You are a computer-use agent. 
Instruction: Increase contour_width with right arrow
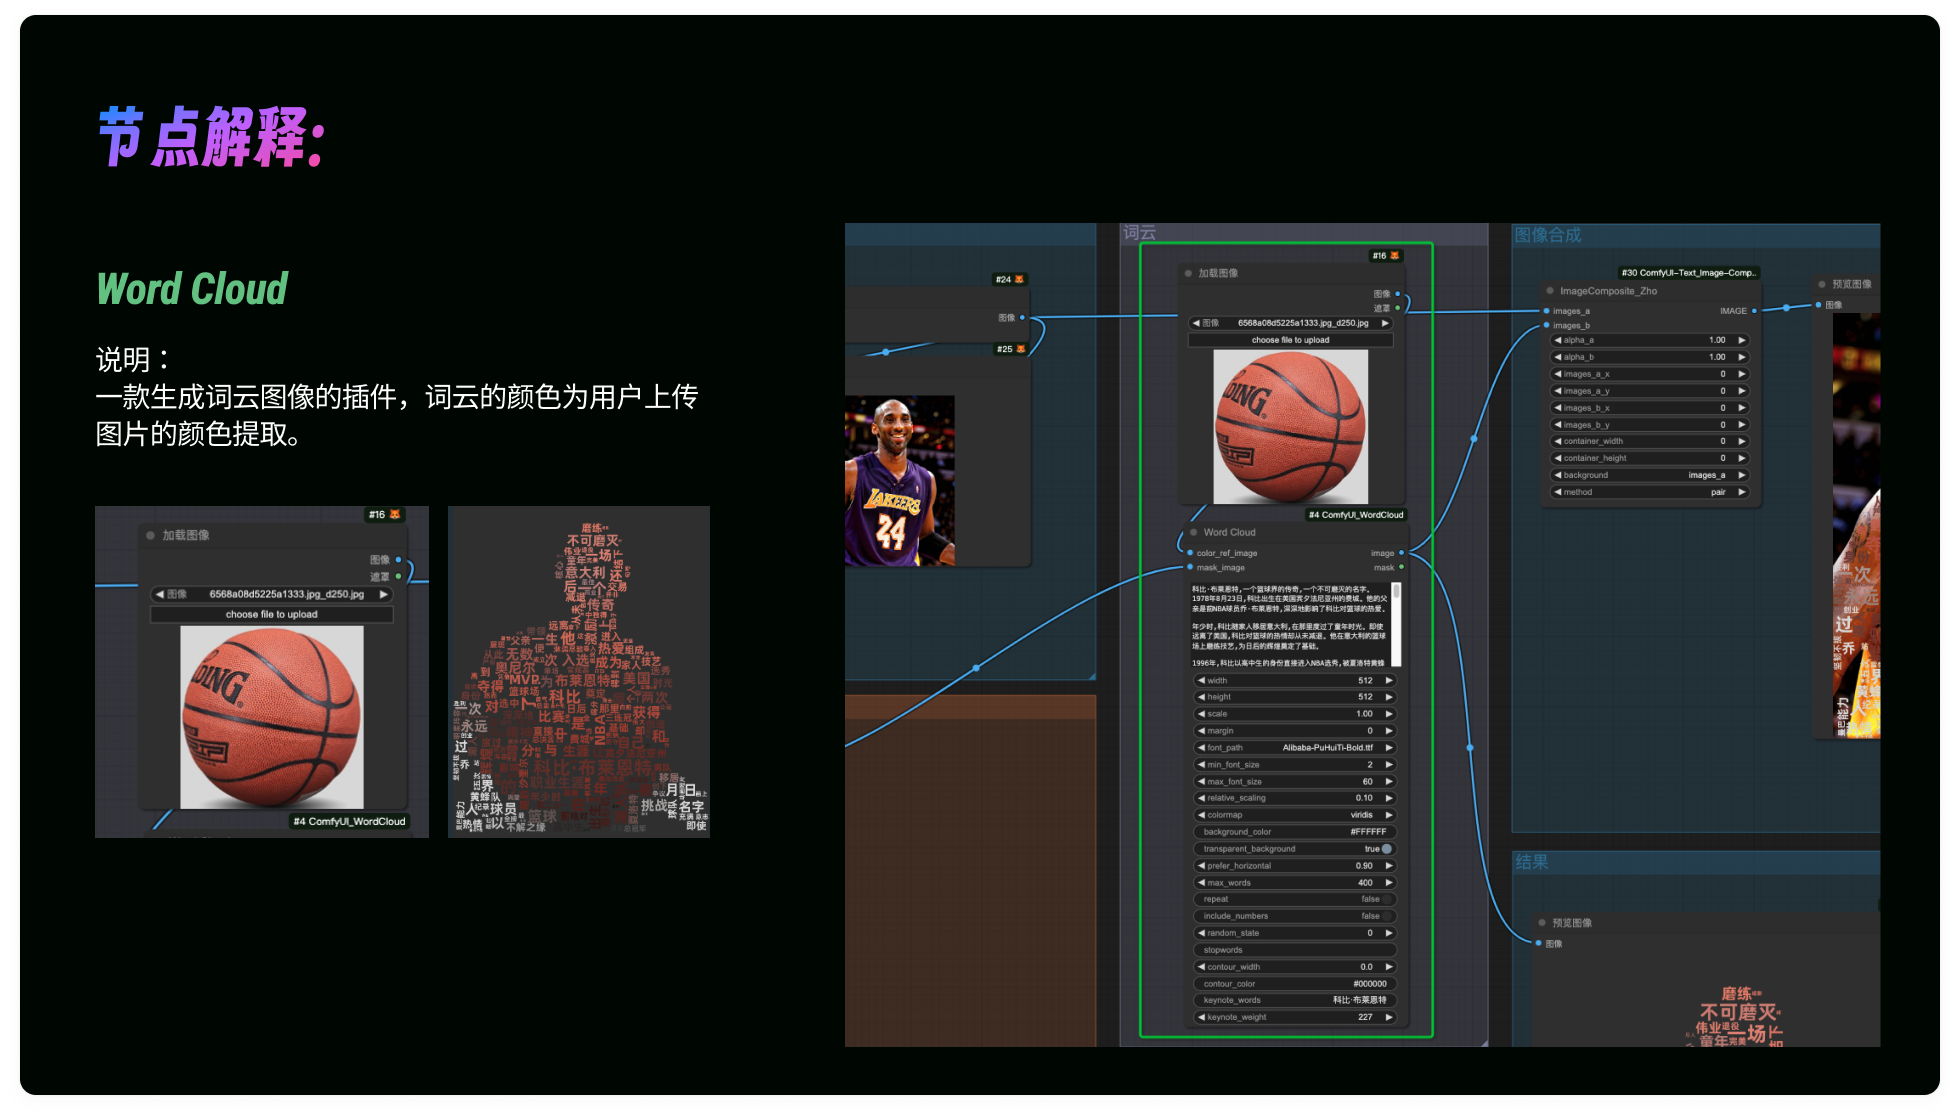(1388, 967)
